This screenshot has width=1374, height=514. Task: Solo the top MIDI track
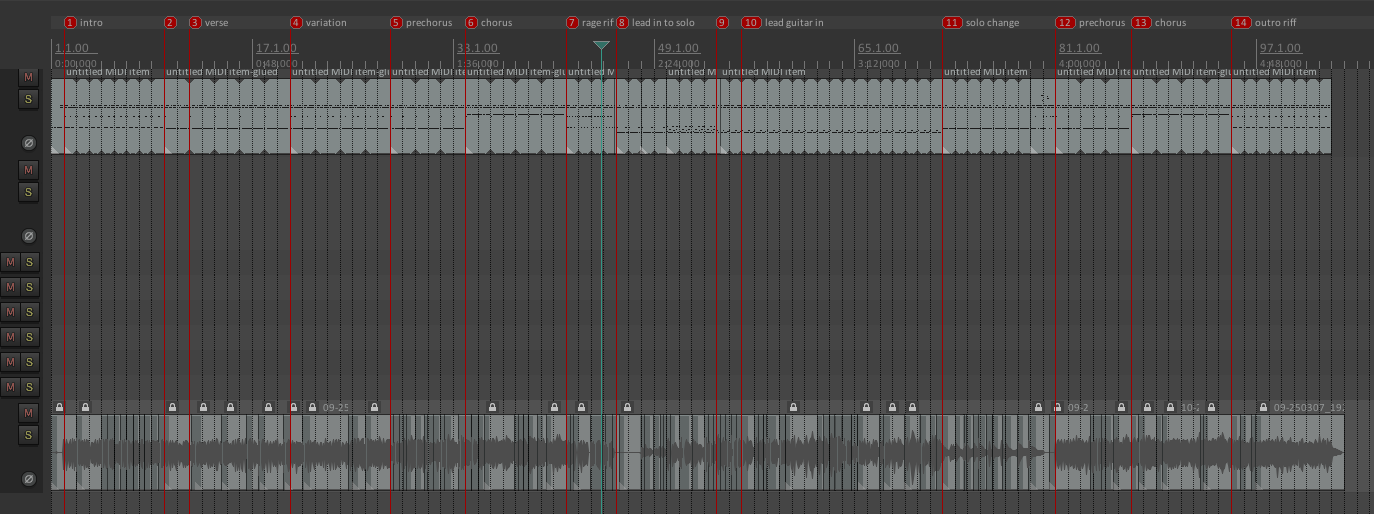[x=29, y=99]
